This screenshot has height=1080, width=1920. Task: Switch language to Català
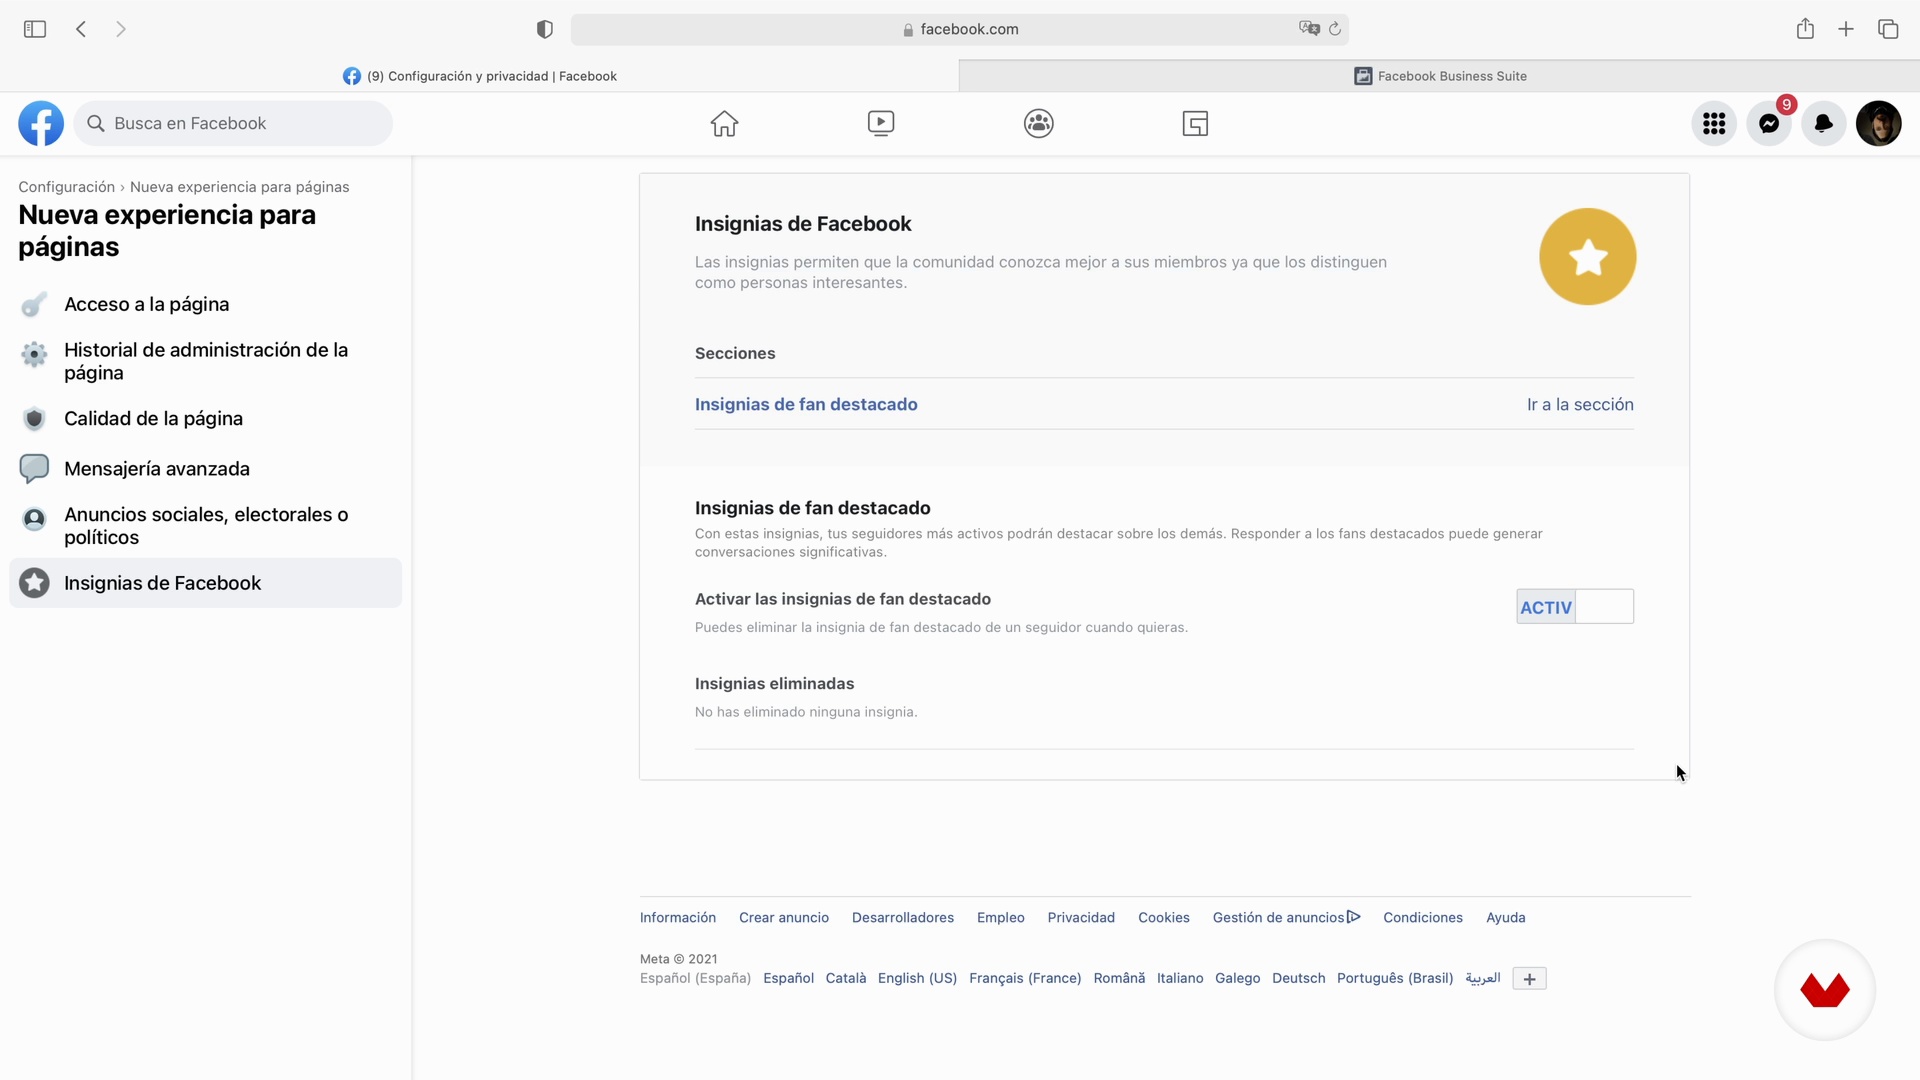[x=846, y=978]
